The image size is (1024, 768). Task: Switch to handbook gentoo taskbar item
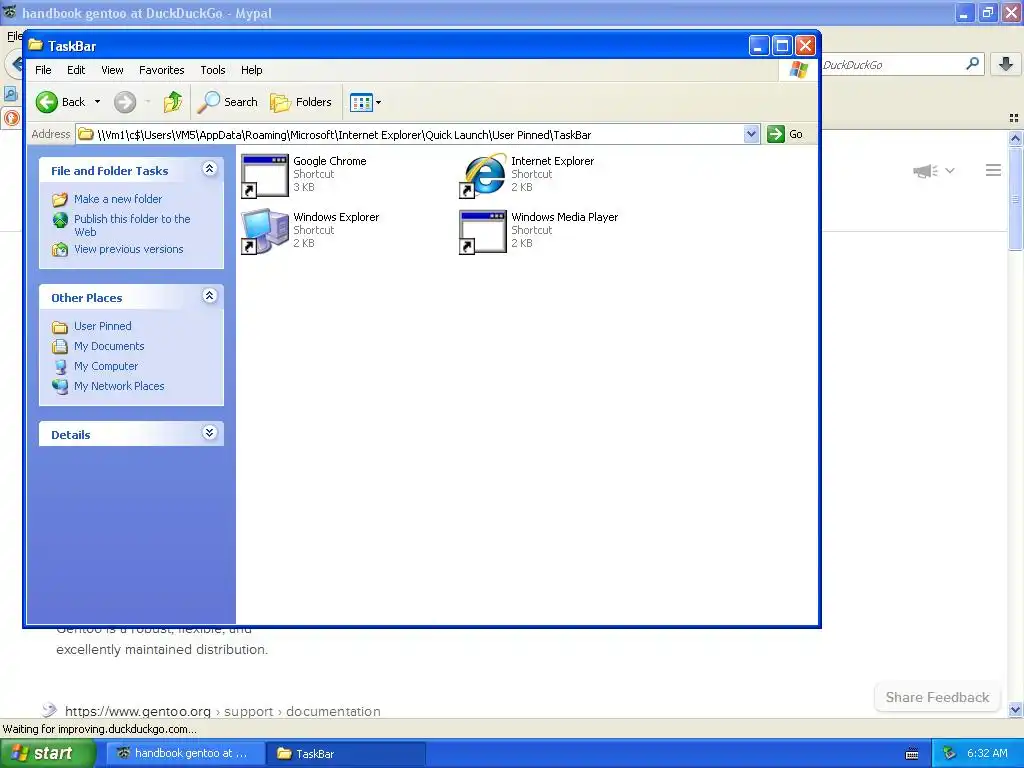pyautogui.click(x=185, y=754)
